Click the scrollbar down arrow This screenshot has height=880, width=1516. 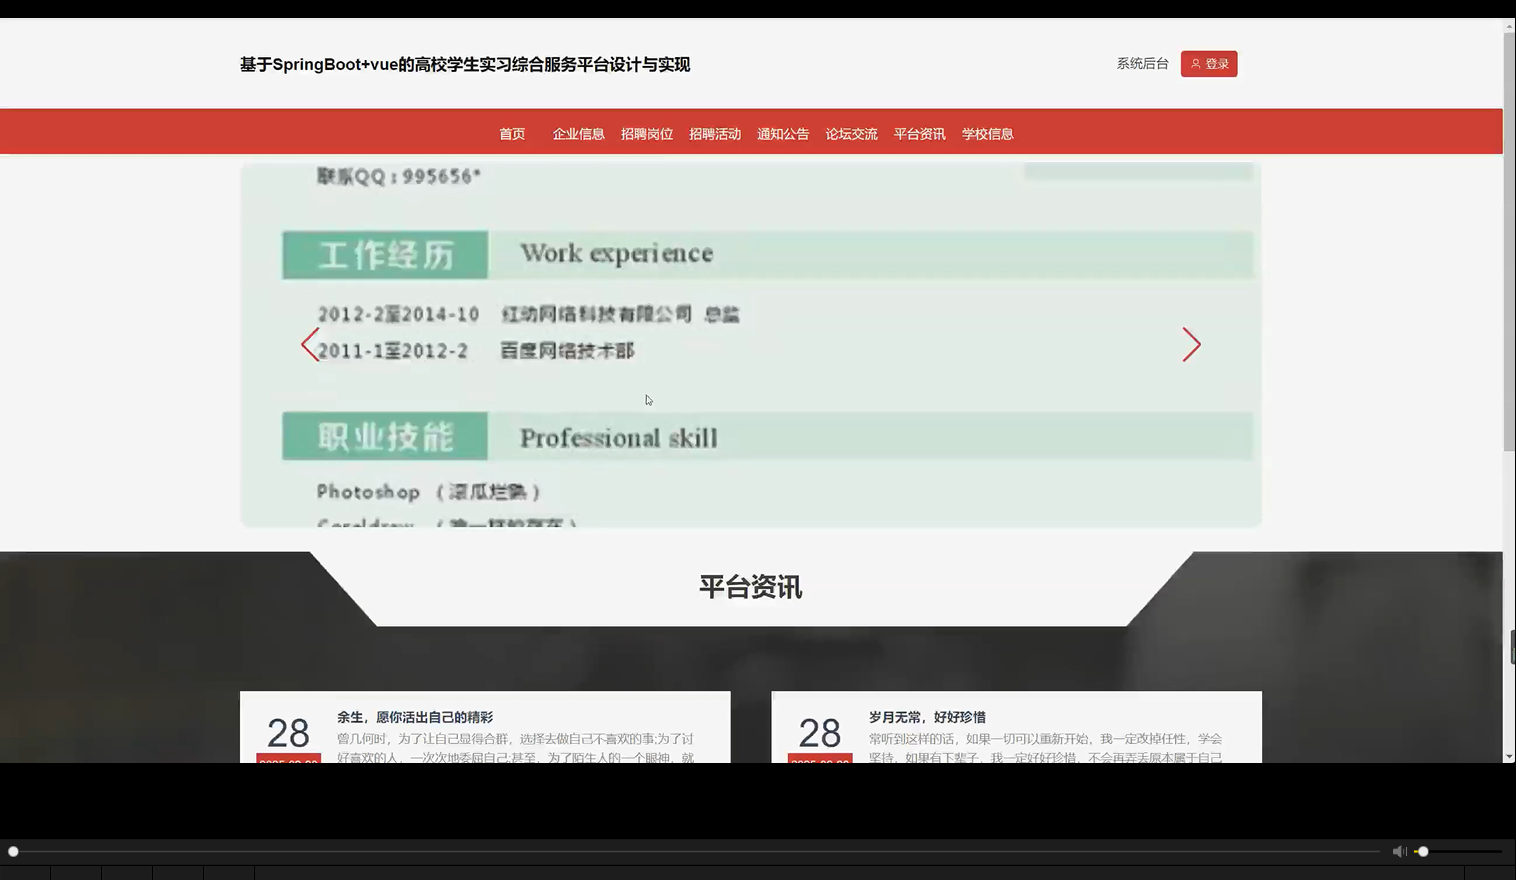pos(1509,756)
